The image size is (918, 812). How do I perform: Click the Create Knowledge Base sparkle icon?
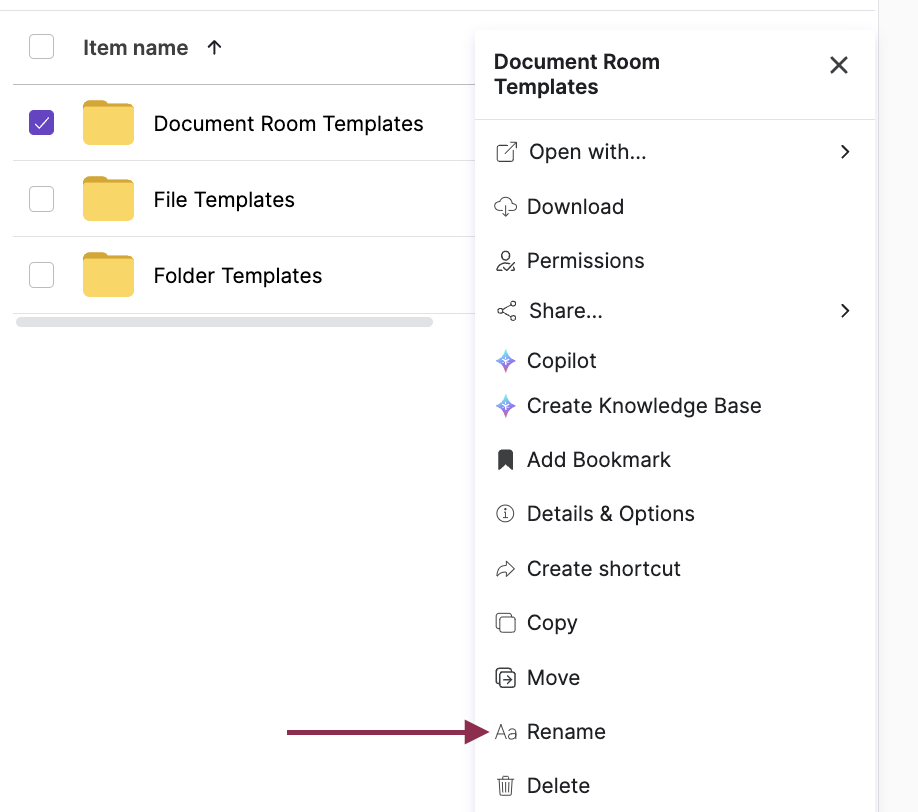tap(506, 406)
